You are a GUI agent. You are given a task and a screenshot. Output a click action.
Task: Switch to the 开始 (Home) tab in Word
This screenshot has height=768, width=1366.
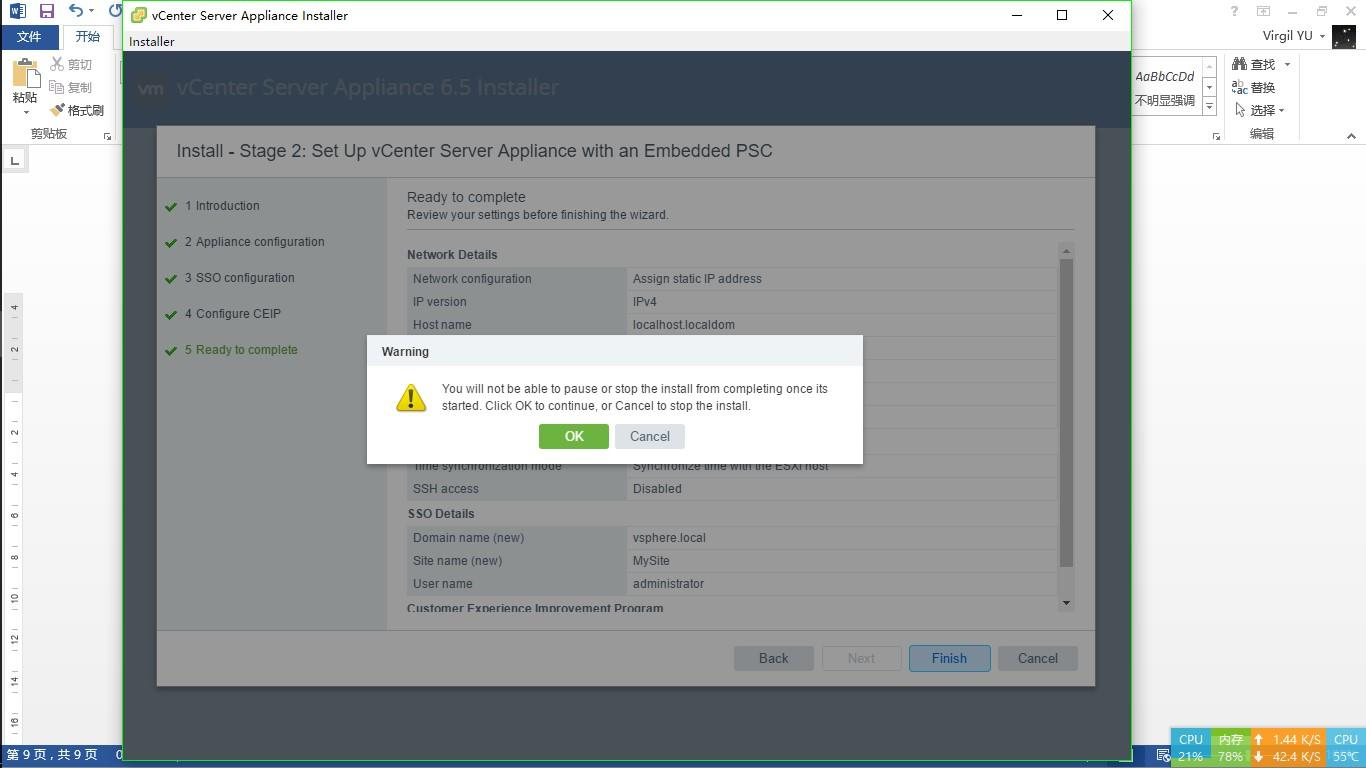click(88, 37)
